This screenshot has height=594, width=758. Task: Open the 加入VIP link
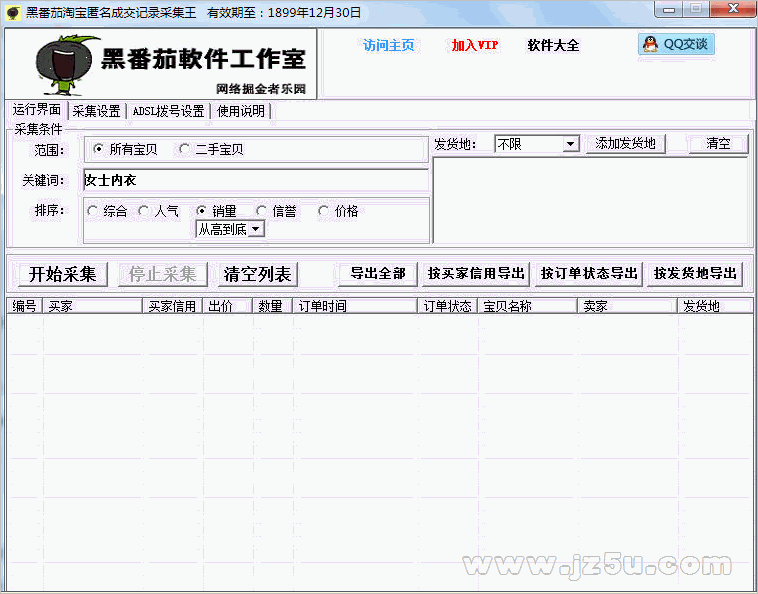(x=475, y=45)
